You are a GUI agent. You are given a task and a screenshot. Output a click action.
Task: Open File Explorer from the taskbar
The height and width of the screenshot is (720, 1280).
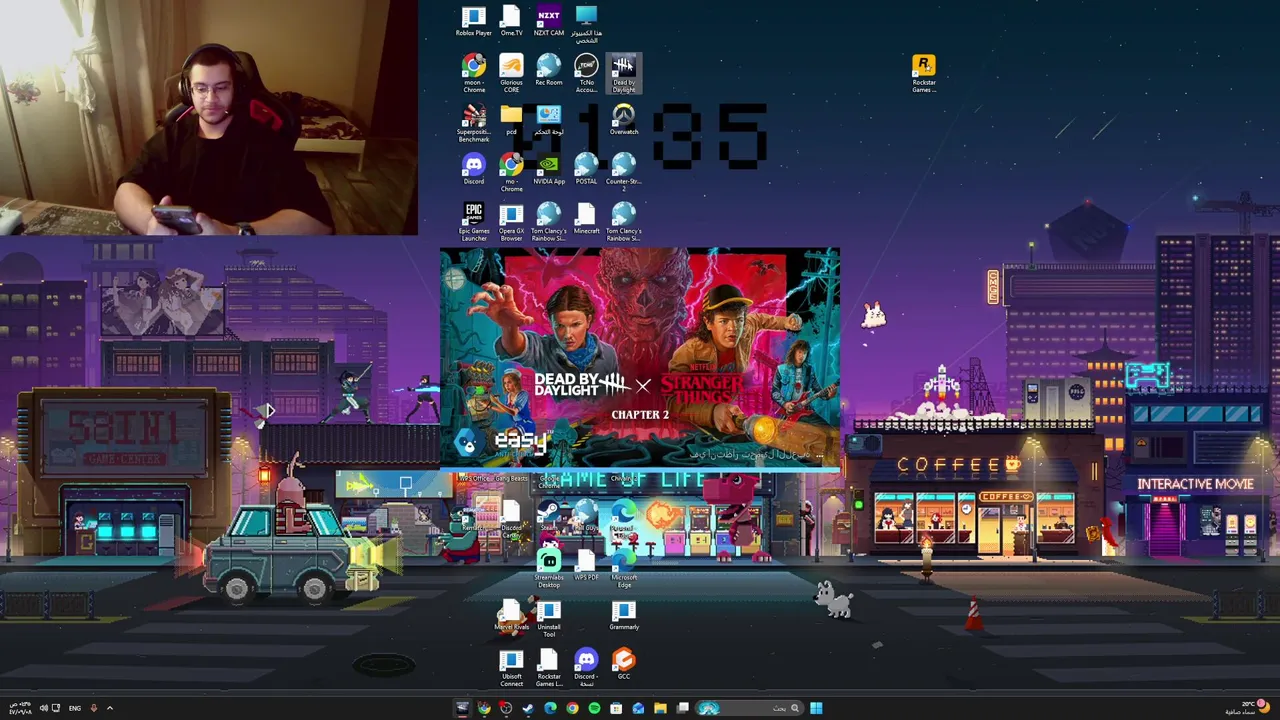(660, 708)
